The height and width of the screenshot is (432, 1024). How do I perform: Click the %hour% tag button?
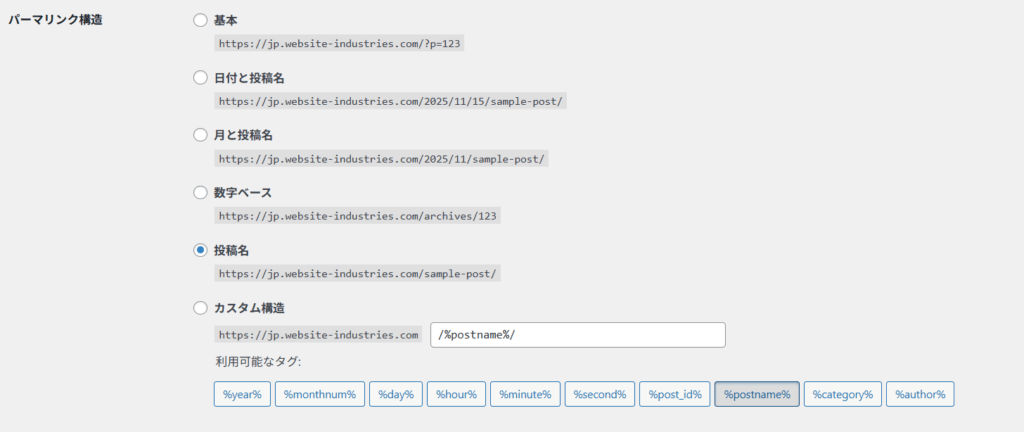[457, 394]
